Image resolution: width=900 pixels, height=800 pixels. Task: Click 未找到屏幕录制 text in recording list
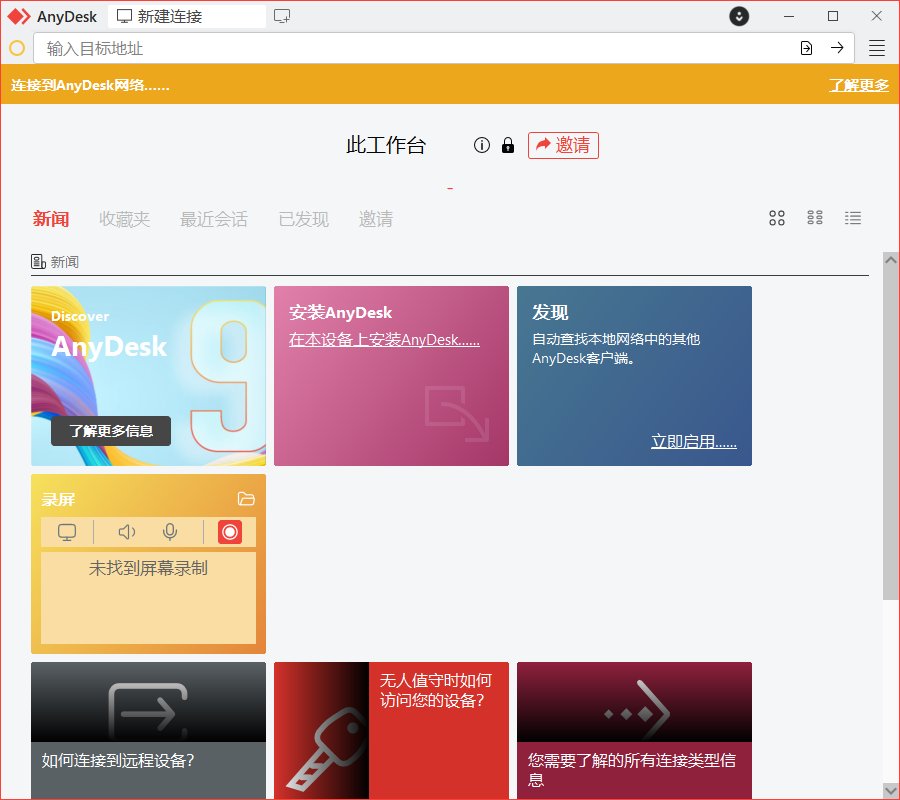pyautogui.click(x=148, y=568)
